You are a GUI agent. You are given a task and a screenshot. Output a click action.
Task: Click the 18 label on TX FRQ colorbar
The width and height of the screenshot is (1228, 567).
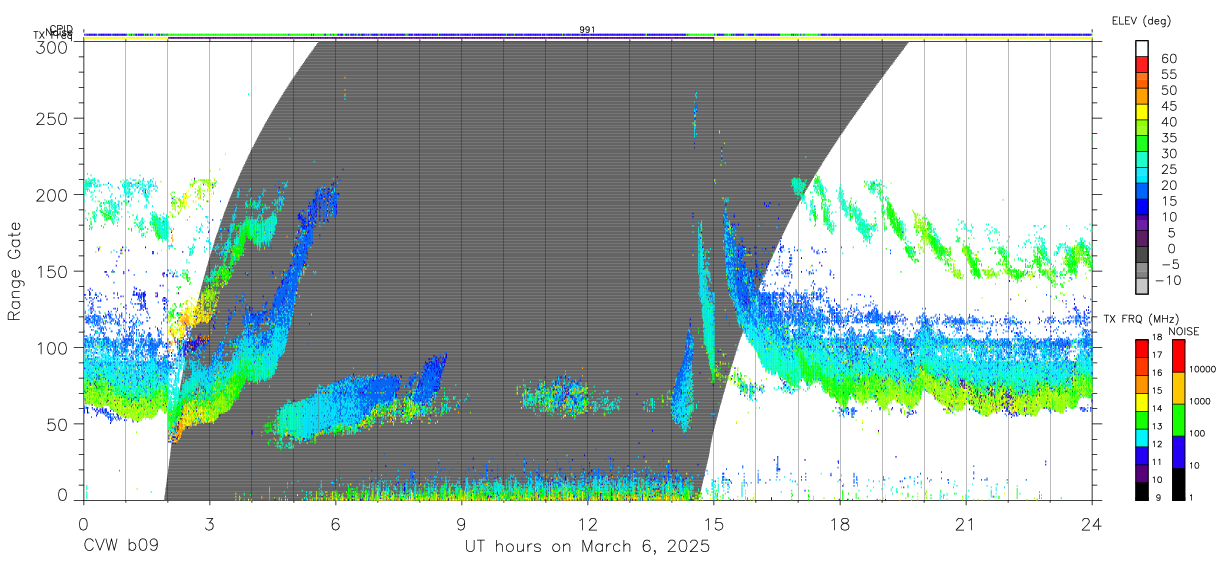[1158, 338]
